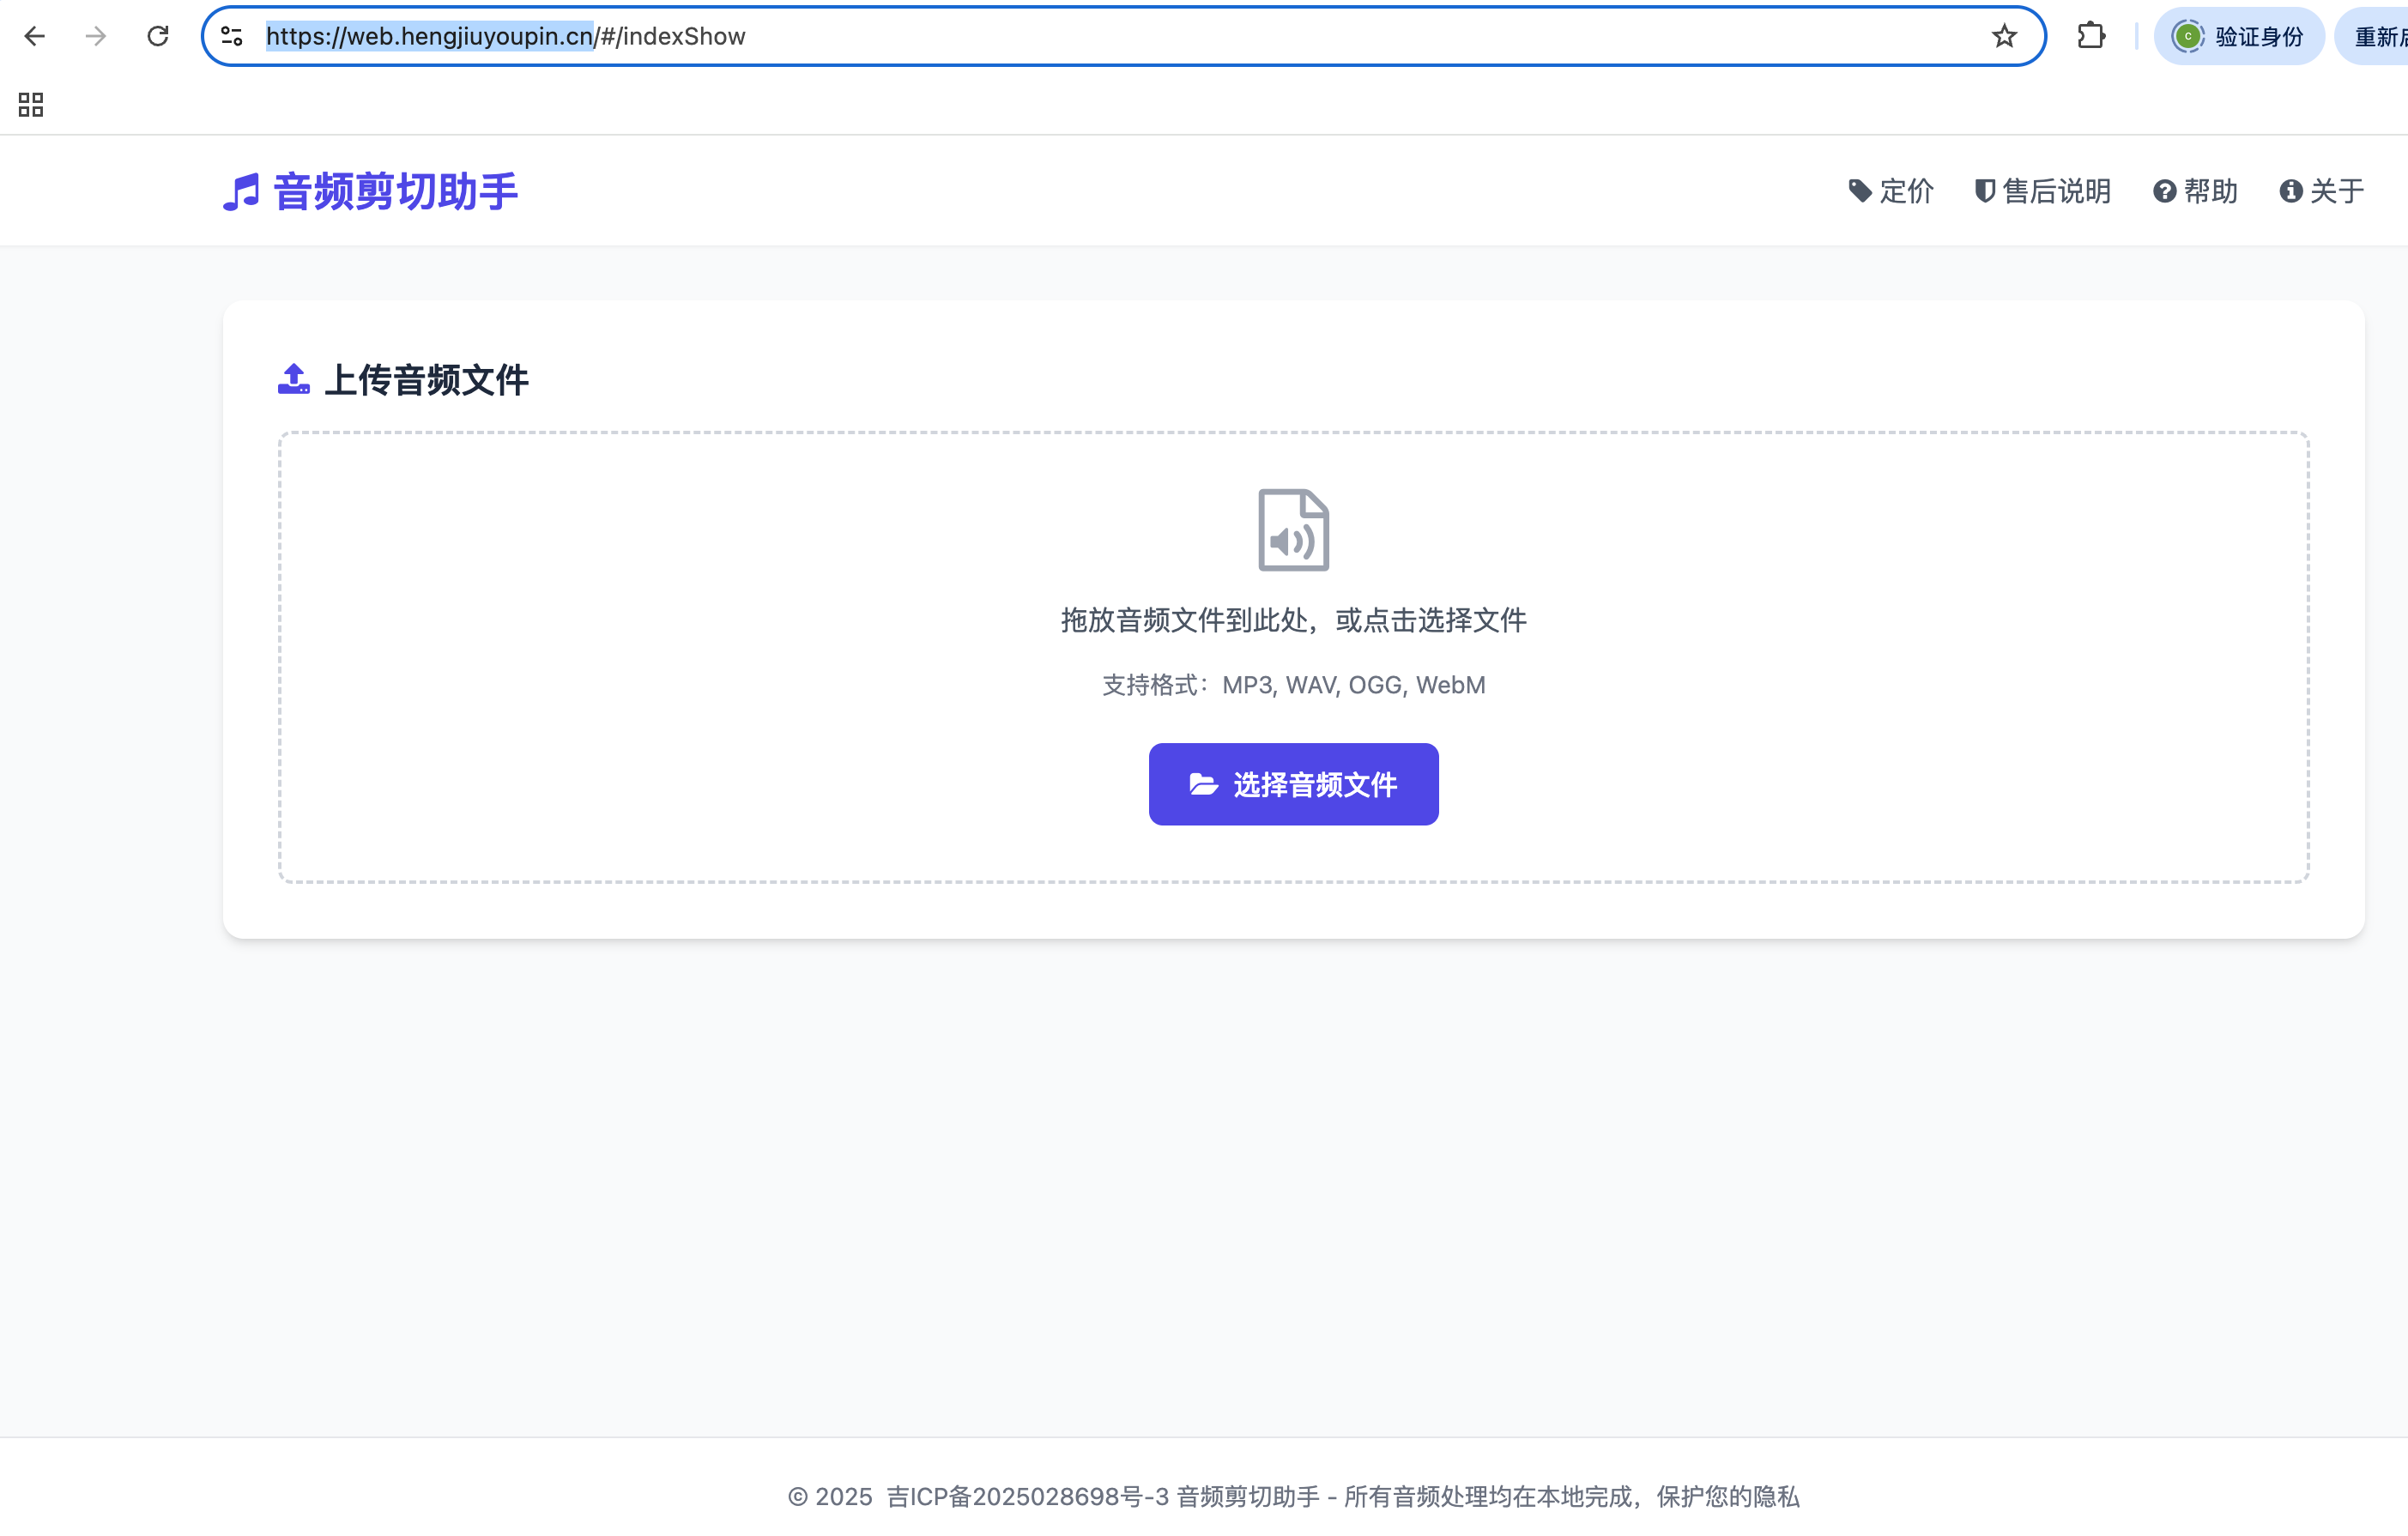
Task: Click the dashed audio drop zone text
Action: pyautogui.click(x=1293, y=620)
